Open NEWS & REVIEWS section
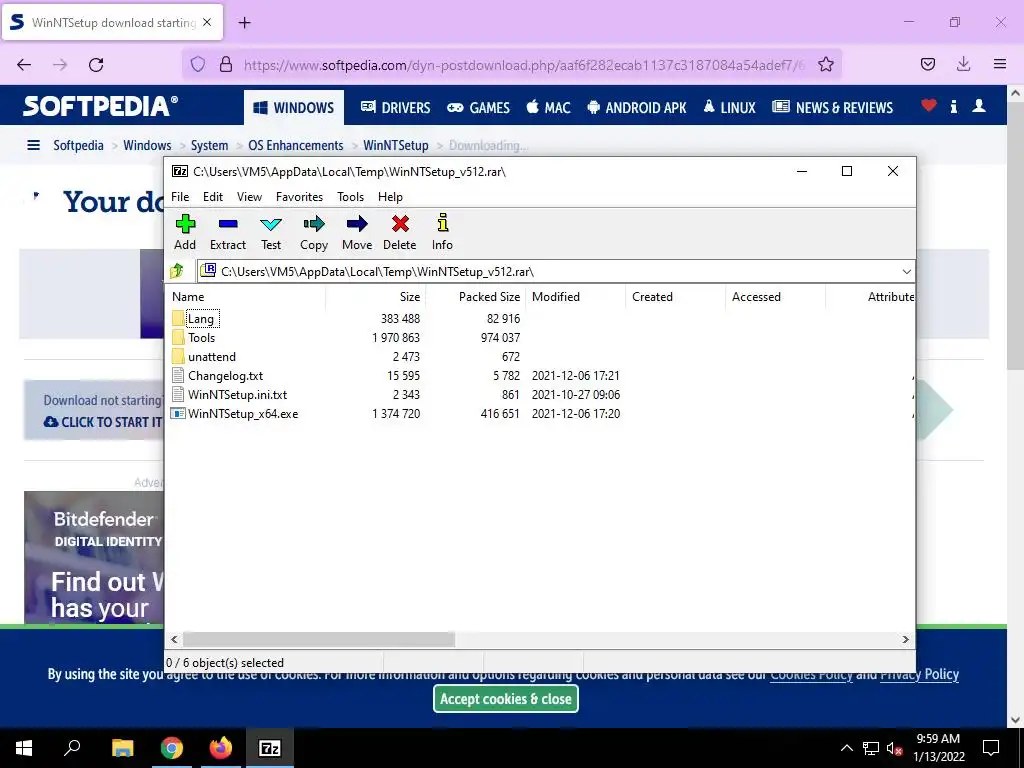 click(x=833, y=108)
